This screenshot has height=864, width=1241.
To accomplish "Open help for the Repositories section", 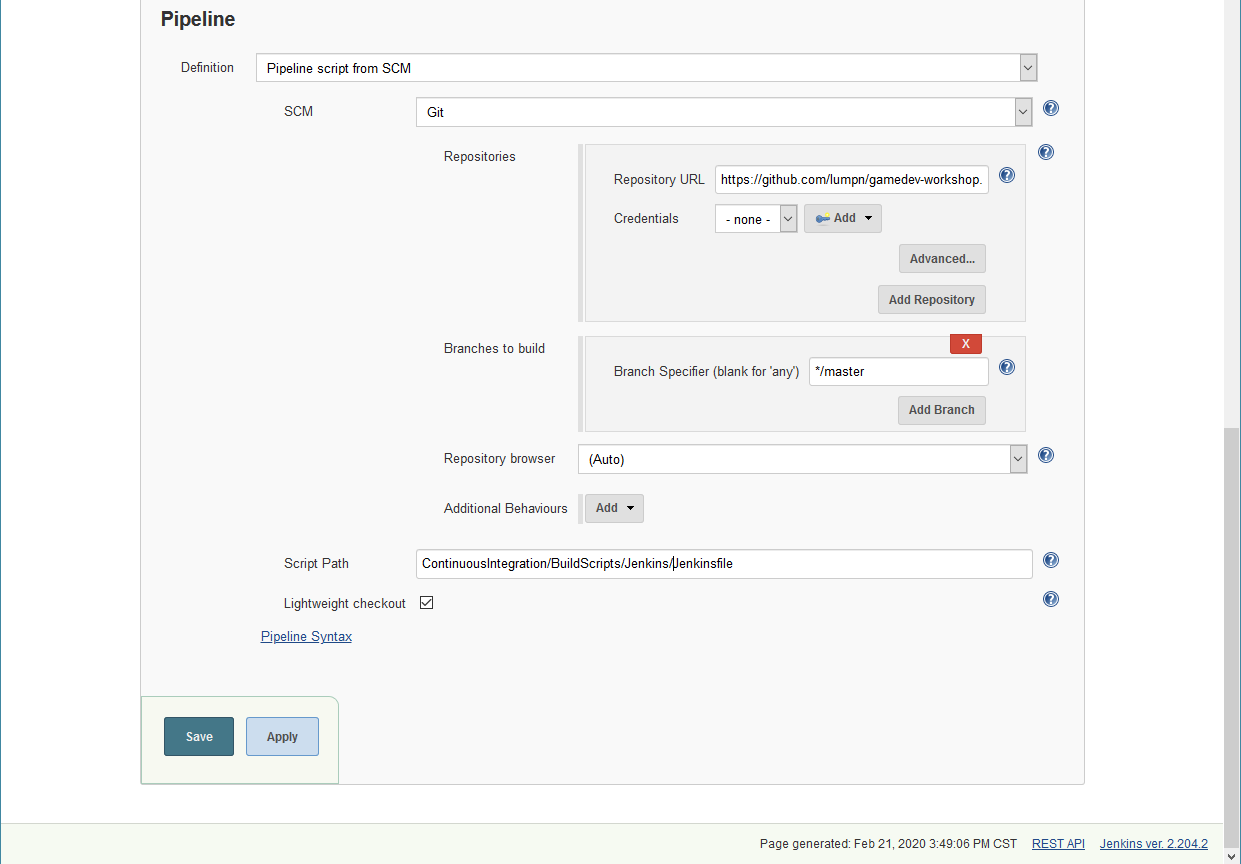I will (1046, 153).
